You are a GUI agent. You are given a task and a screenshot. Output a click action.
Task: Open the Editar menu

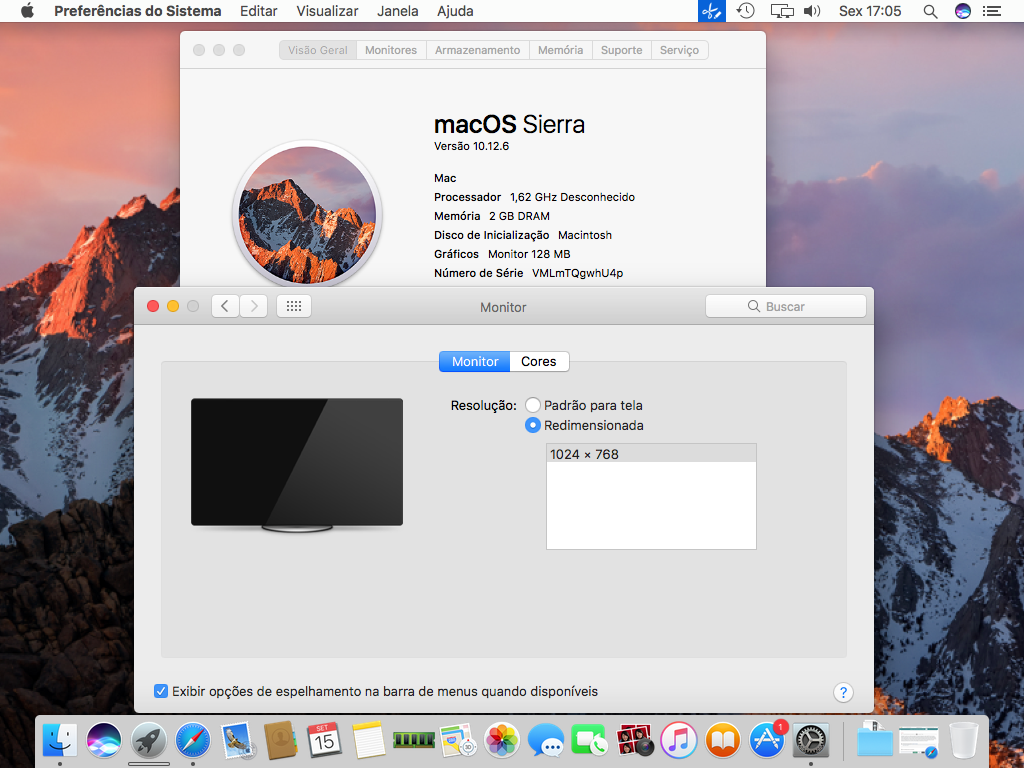tap(259, 11)
